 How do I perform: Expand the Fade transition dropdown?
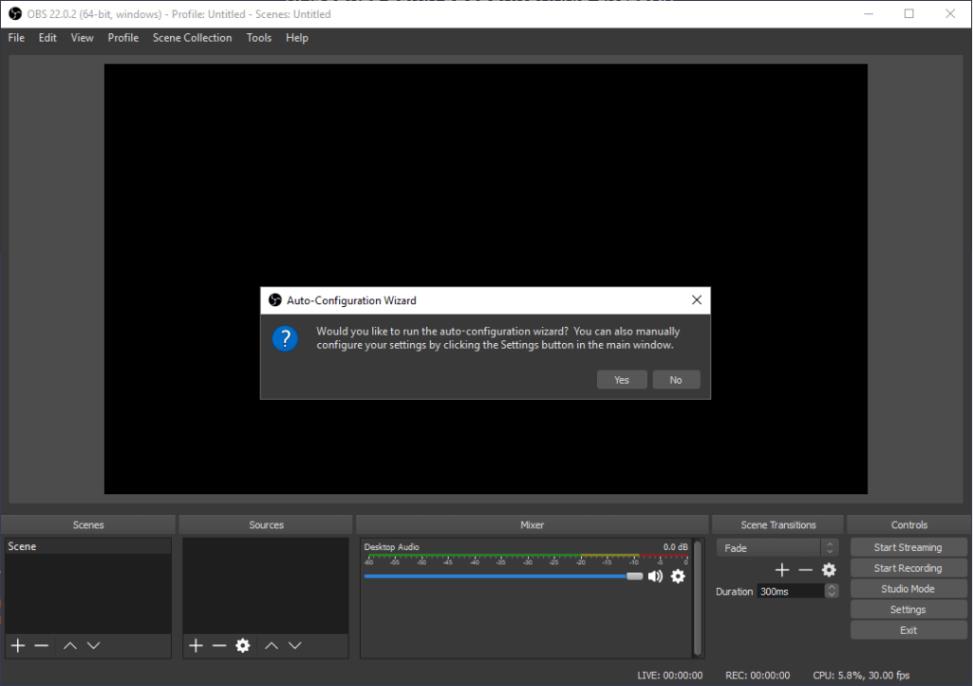point(778,548)
